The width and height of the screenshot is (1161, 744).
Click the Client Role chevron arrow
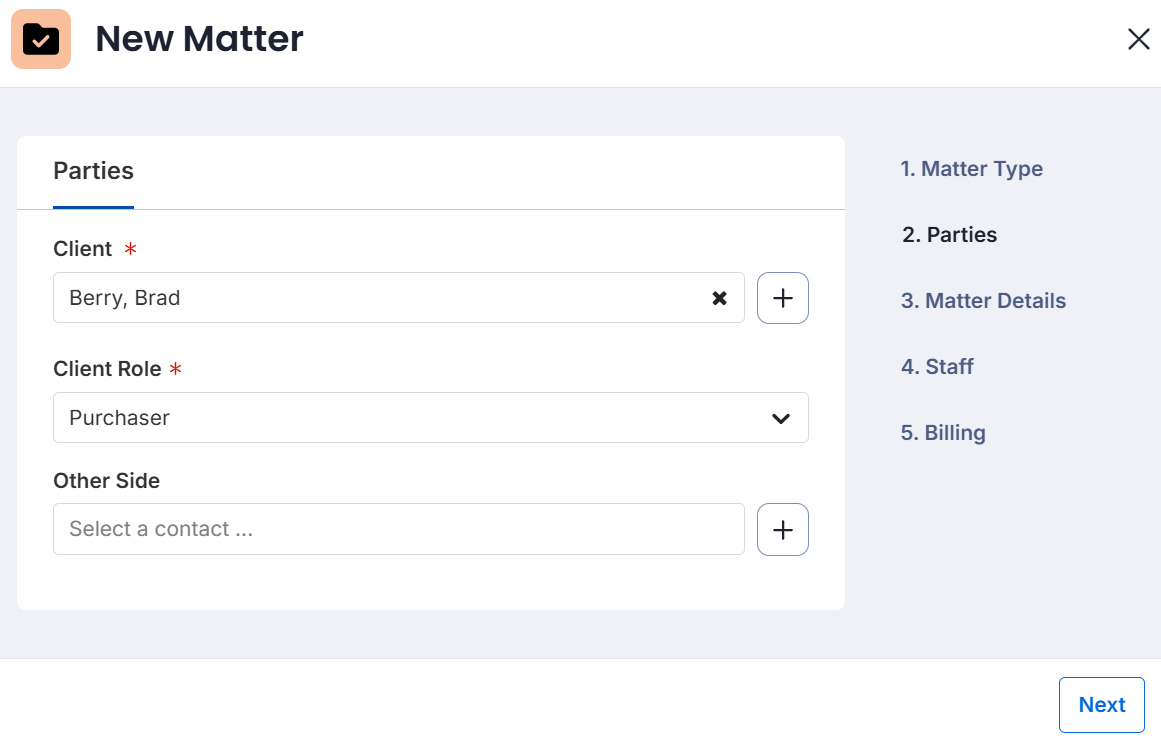coord(781,418)
